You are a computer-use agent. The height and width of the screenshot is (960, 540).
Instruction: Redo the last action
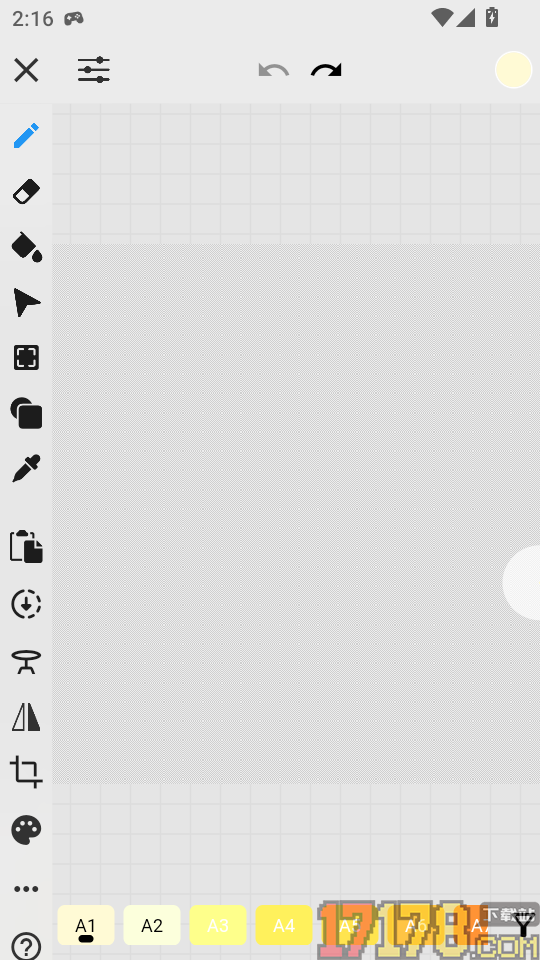[x=326, y=70]
